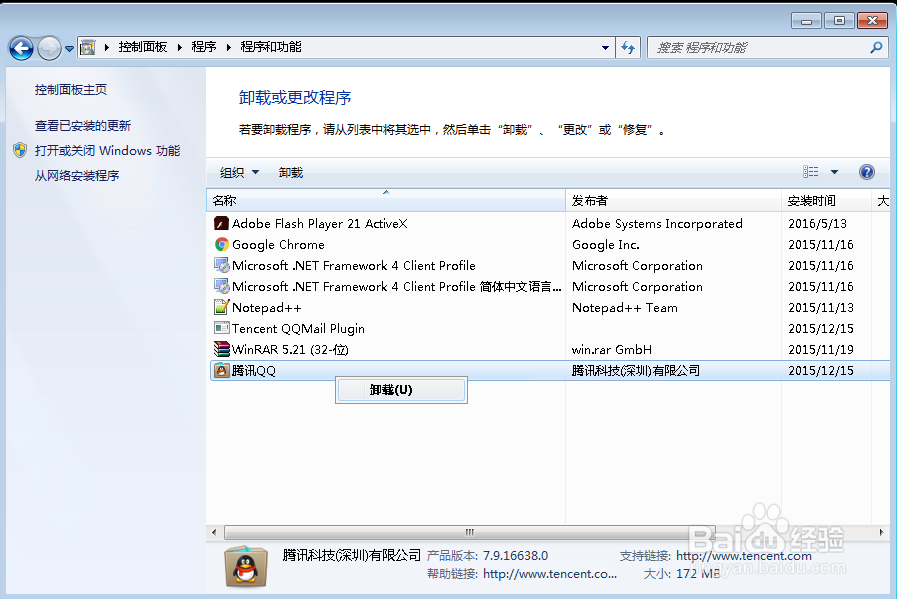Screen dimensions: 897x599
Task: Click the .NET Framework 4 Client Profile icon
Action: pos(221,265)
